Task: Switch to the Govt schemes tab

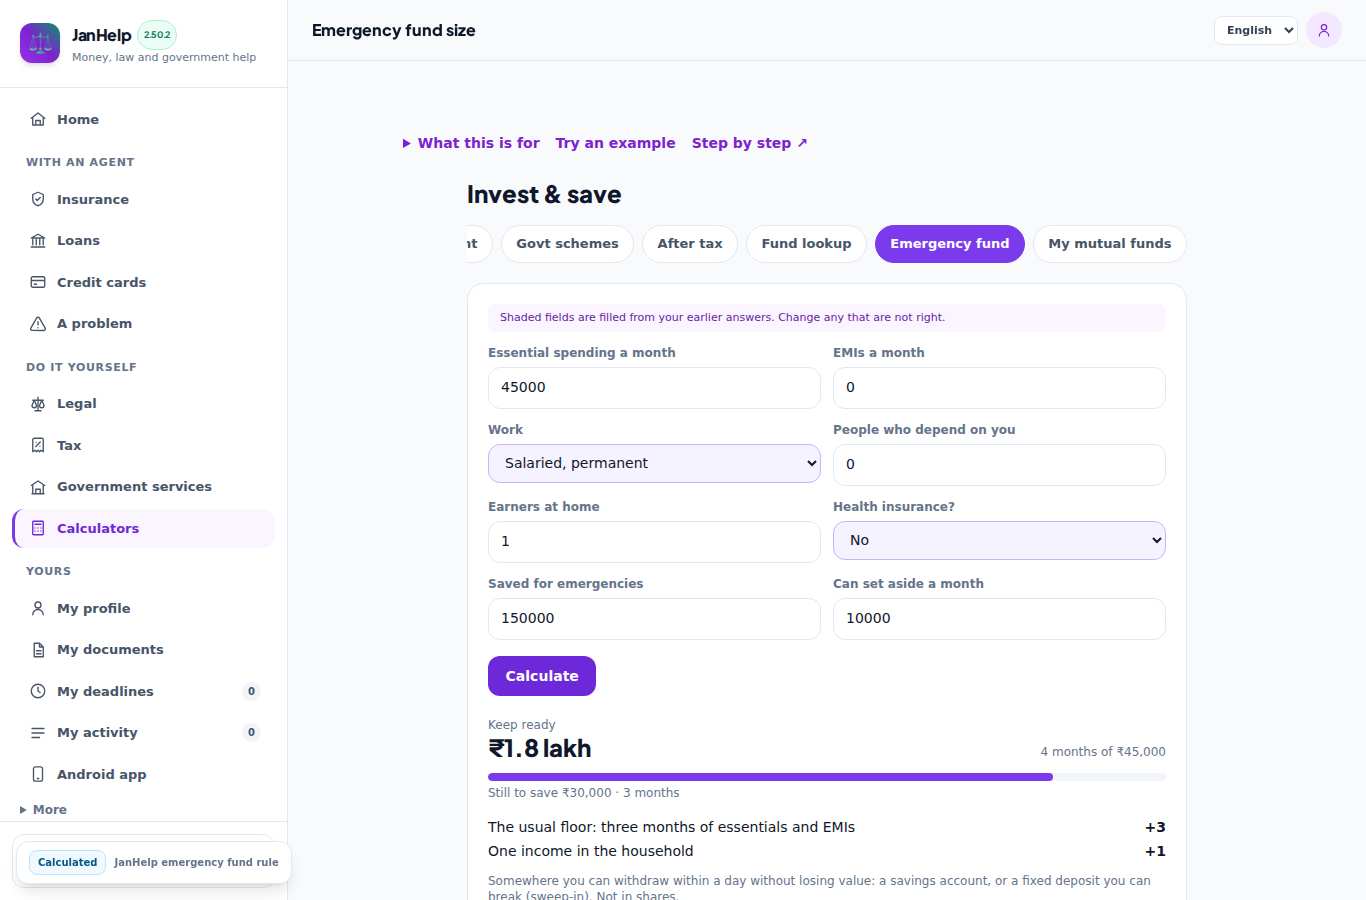Action: (x=567, y=244)
